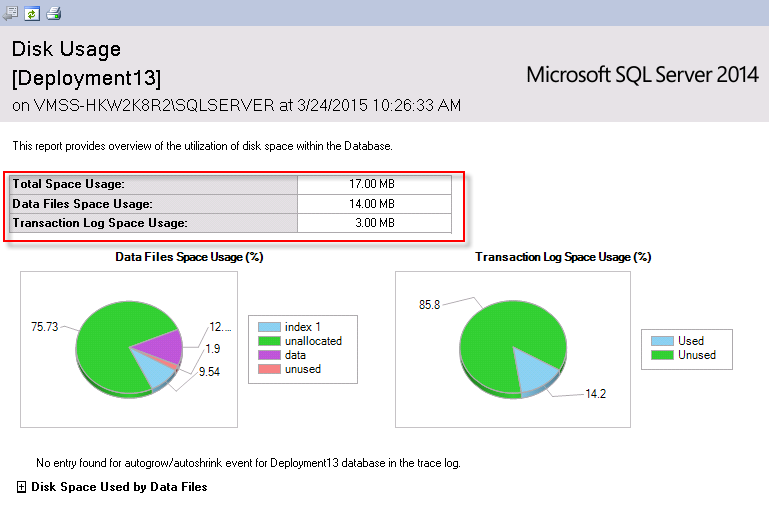
Task: Click the Used blue legend swatch
Action: pyautogui.click(x=662, y=341)
